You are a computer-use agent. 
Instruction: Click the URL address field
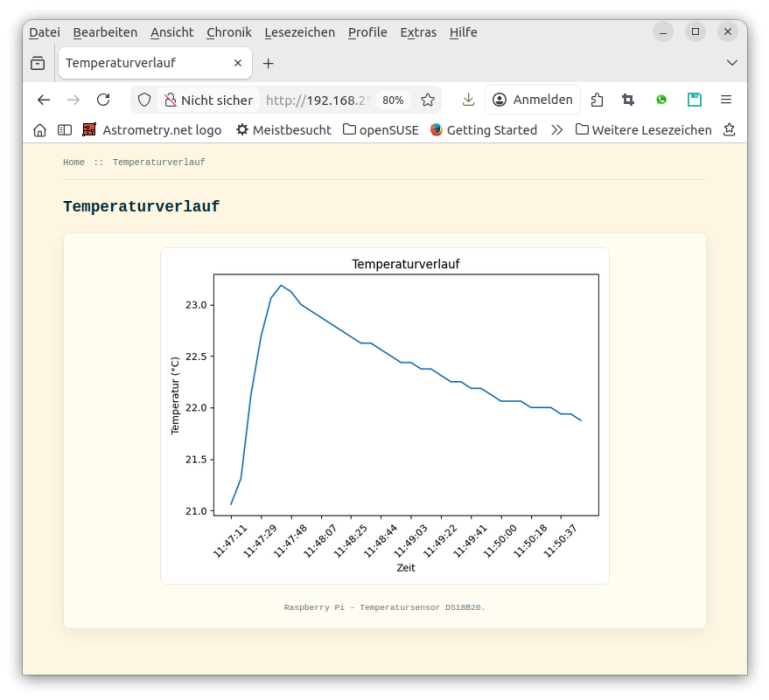(317, 100)
